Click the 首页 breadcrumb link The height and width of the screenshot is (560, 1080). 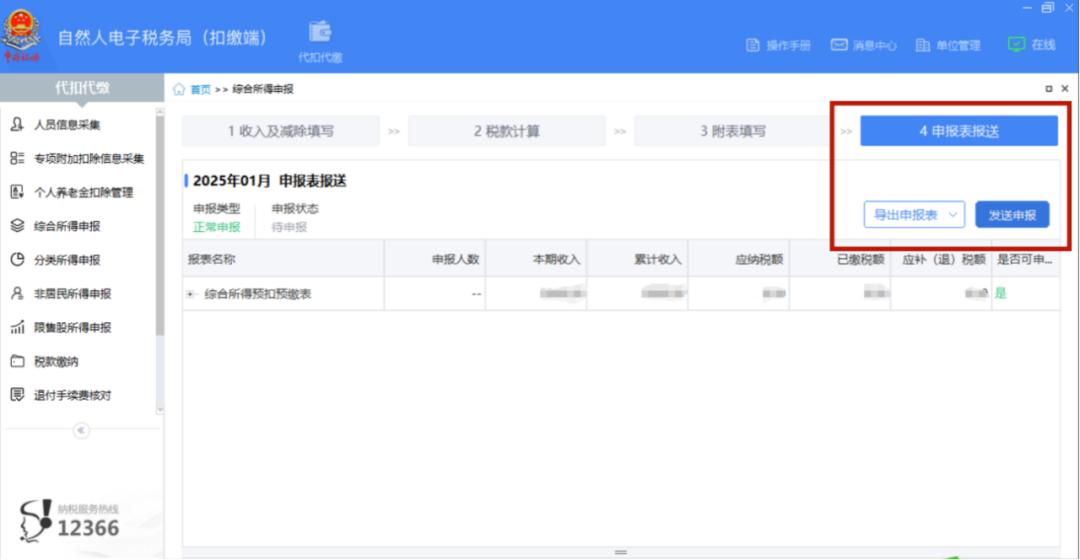[200, 89]
